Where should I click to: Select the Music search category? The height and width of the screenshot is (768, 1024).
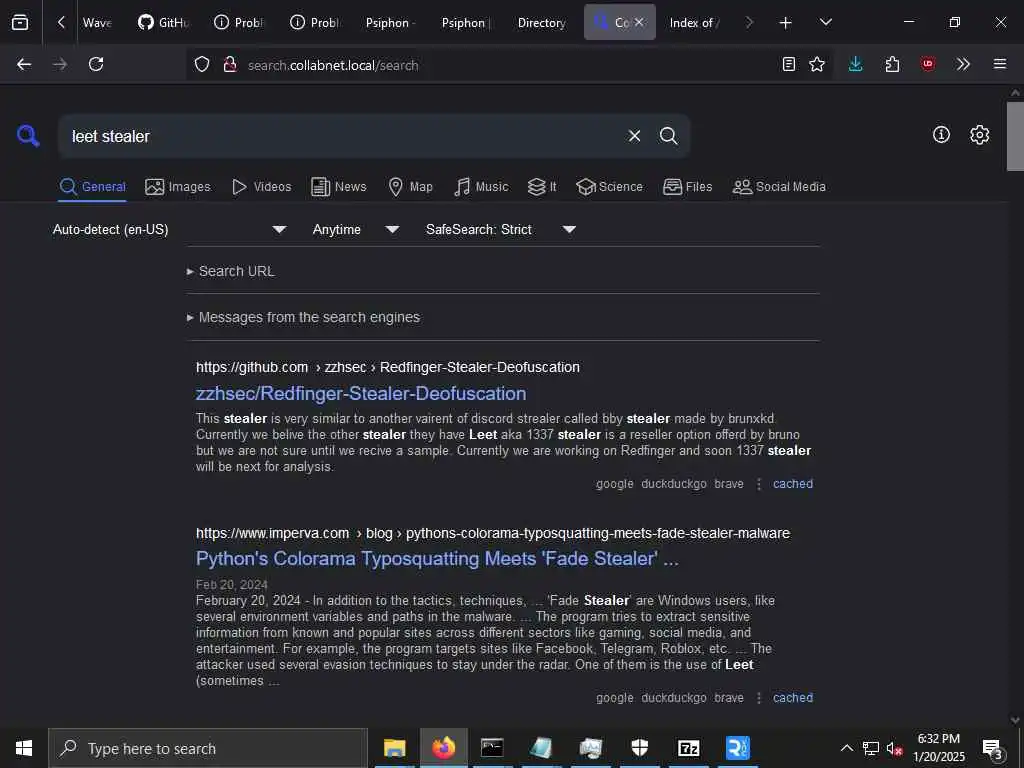[x=481, y=187]
